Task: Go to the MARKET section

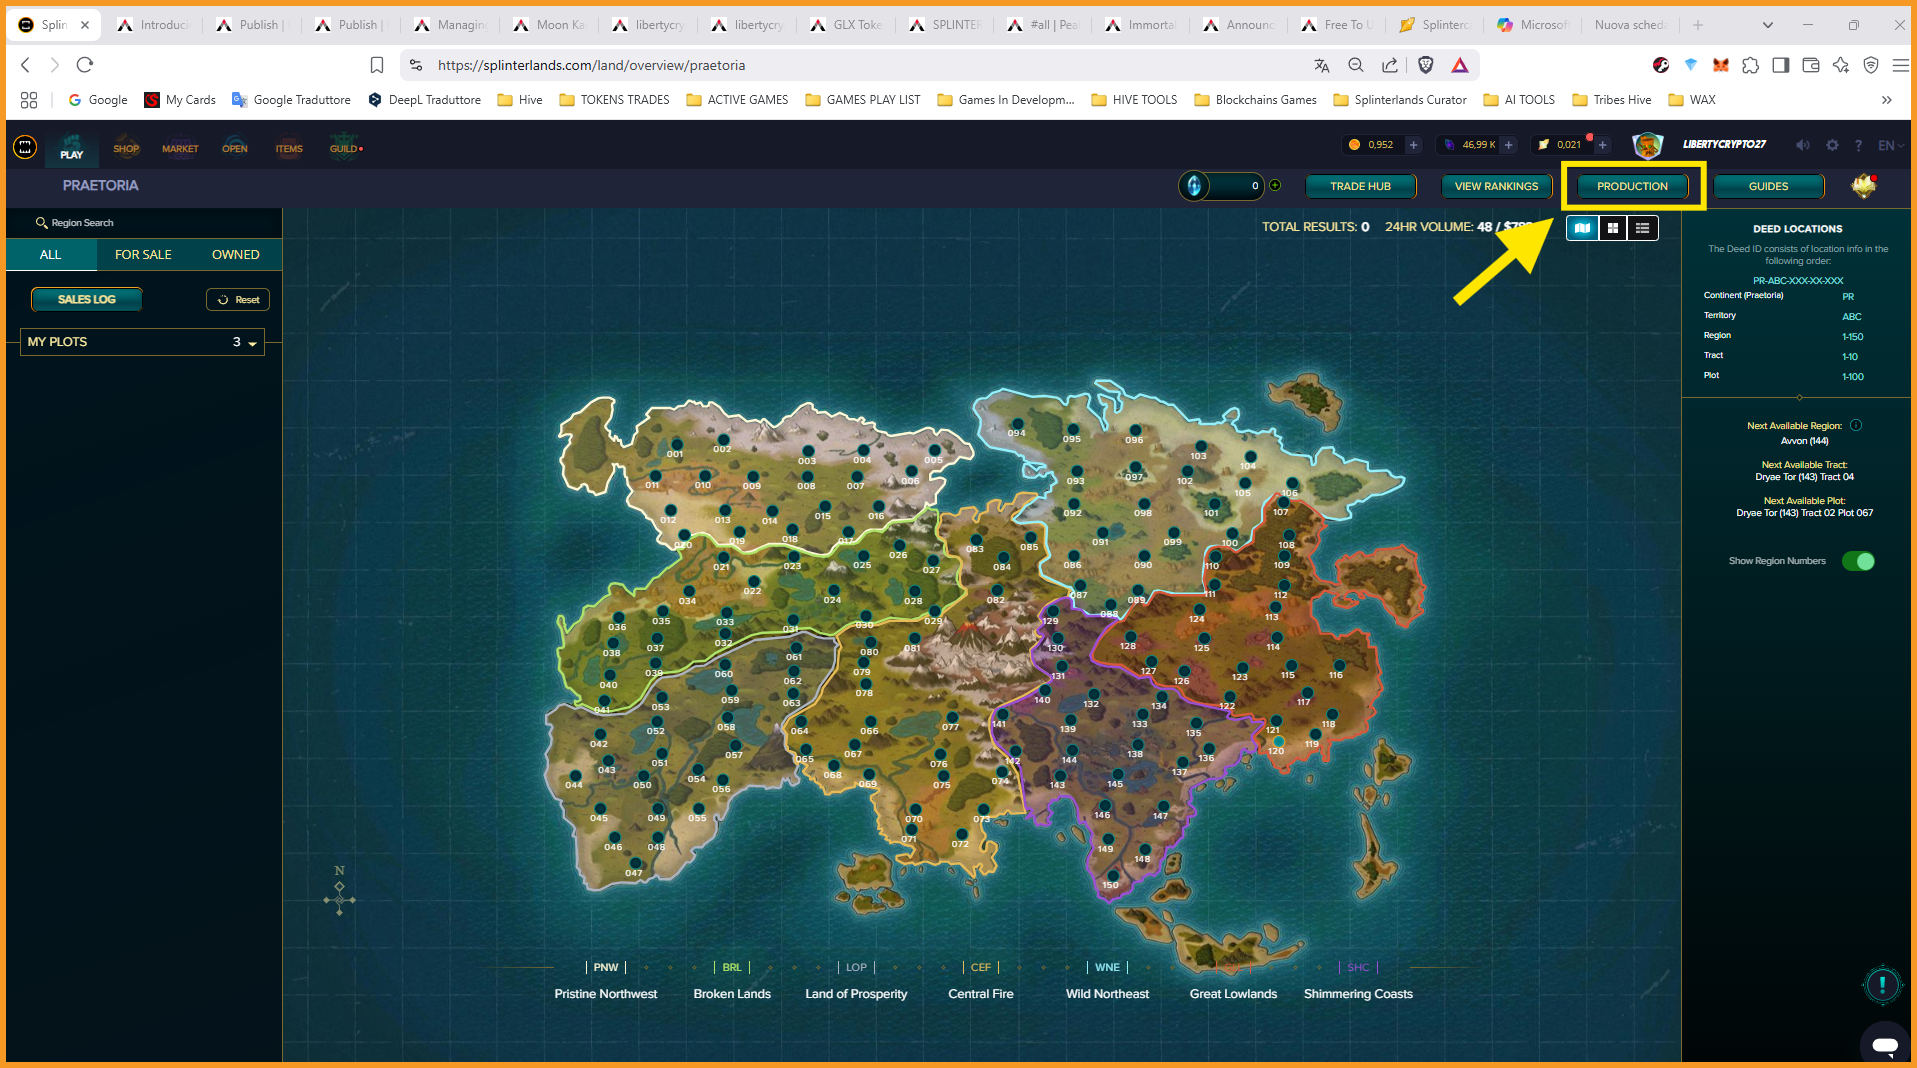Action: pyautogui.click(x=180, y=149)
